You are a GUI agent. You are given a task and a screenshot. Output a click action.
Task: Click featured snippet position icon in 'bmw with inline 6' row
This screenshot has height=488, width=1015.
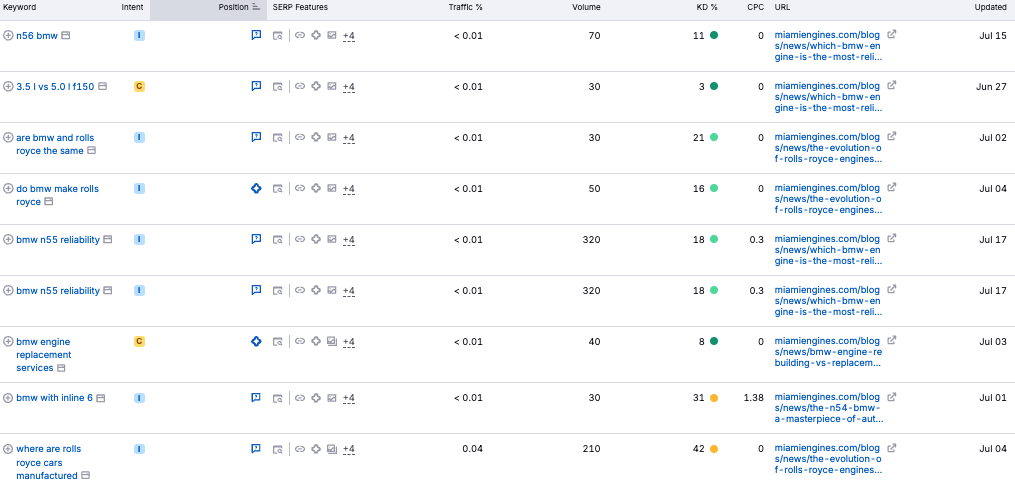click(256, 397)
